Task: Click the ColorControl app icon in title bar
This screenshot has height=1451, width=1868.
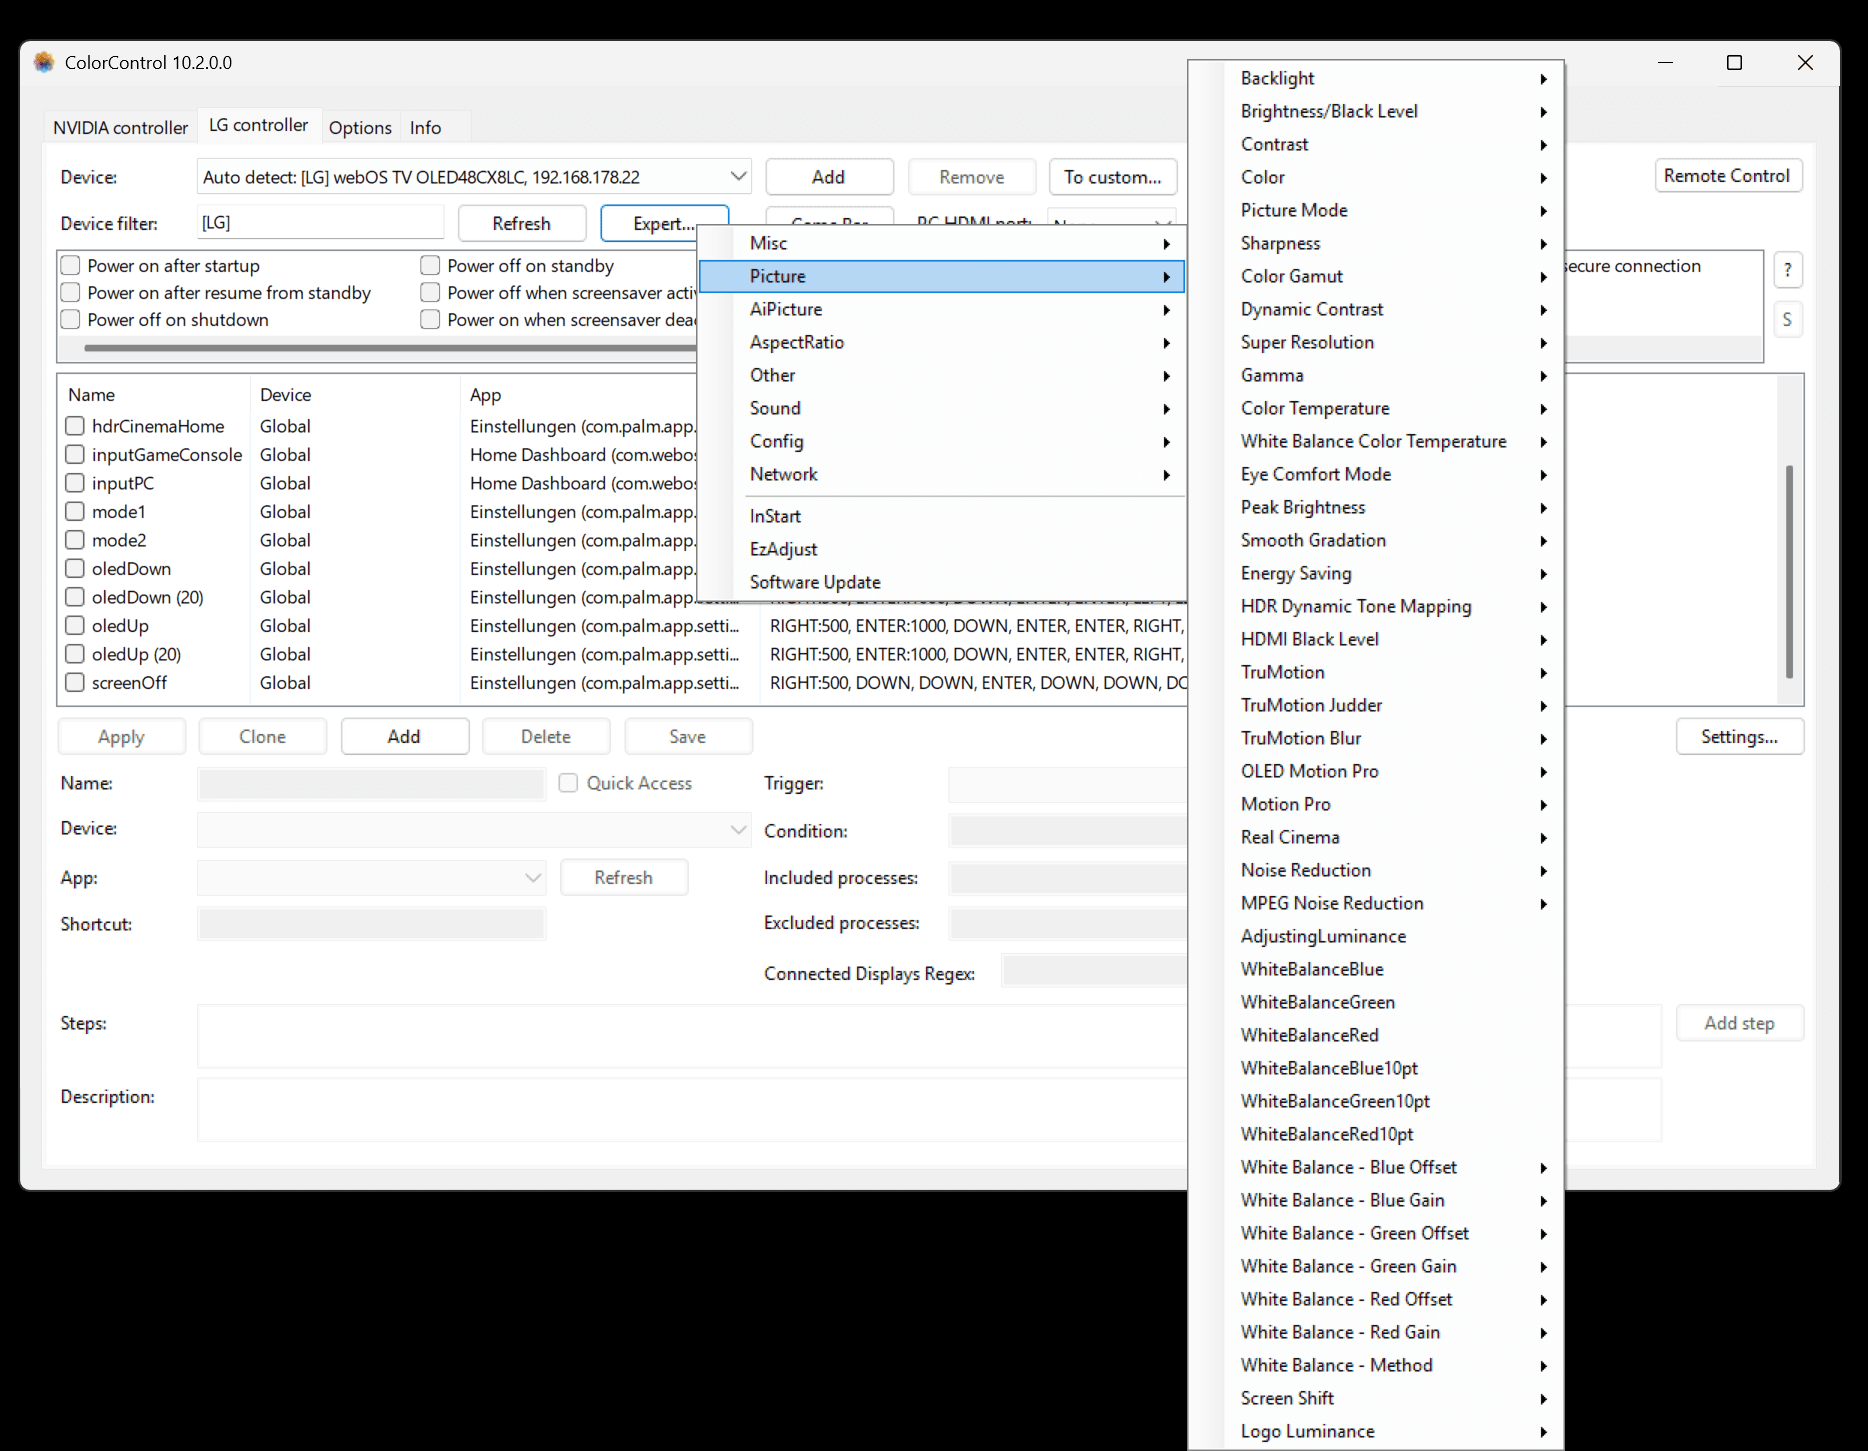Action: [44, 62]
